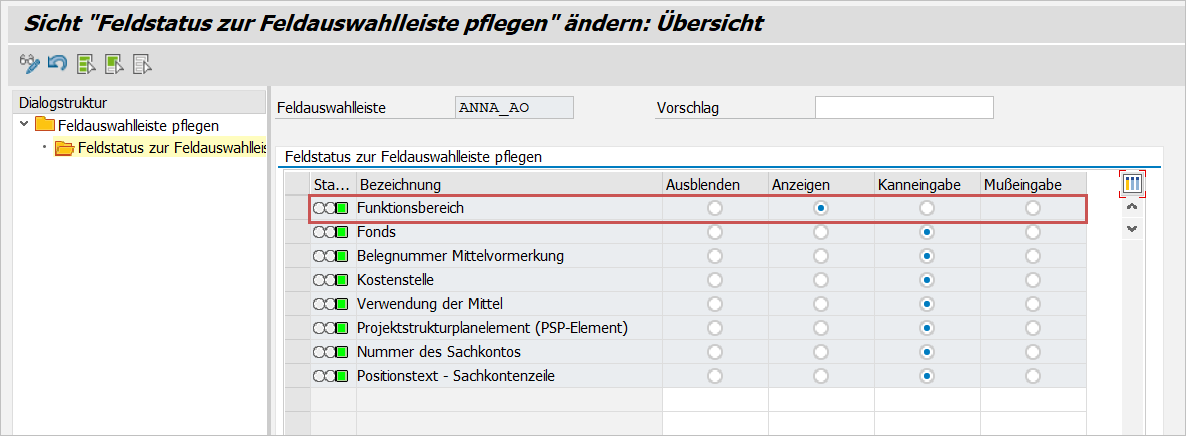1186x436 pixels.
Task: Click the Kanneingabe column header
Action: tap(920, 184)
